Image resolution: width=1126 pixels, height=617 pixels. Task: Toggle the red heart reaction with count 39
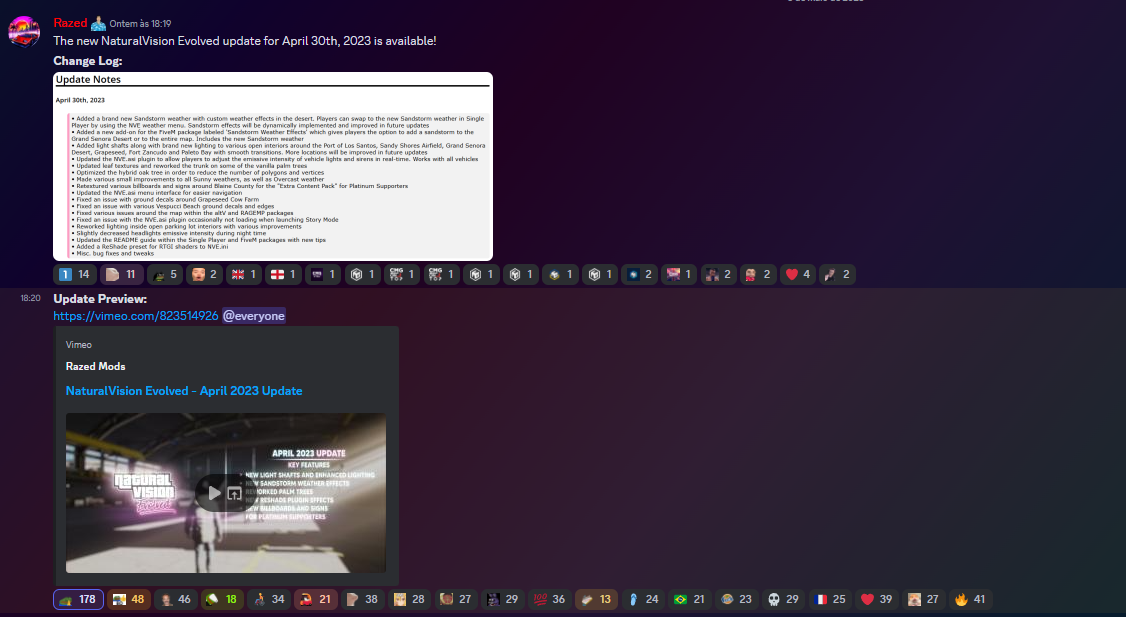click(876, 599)
